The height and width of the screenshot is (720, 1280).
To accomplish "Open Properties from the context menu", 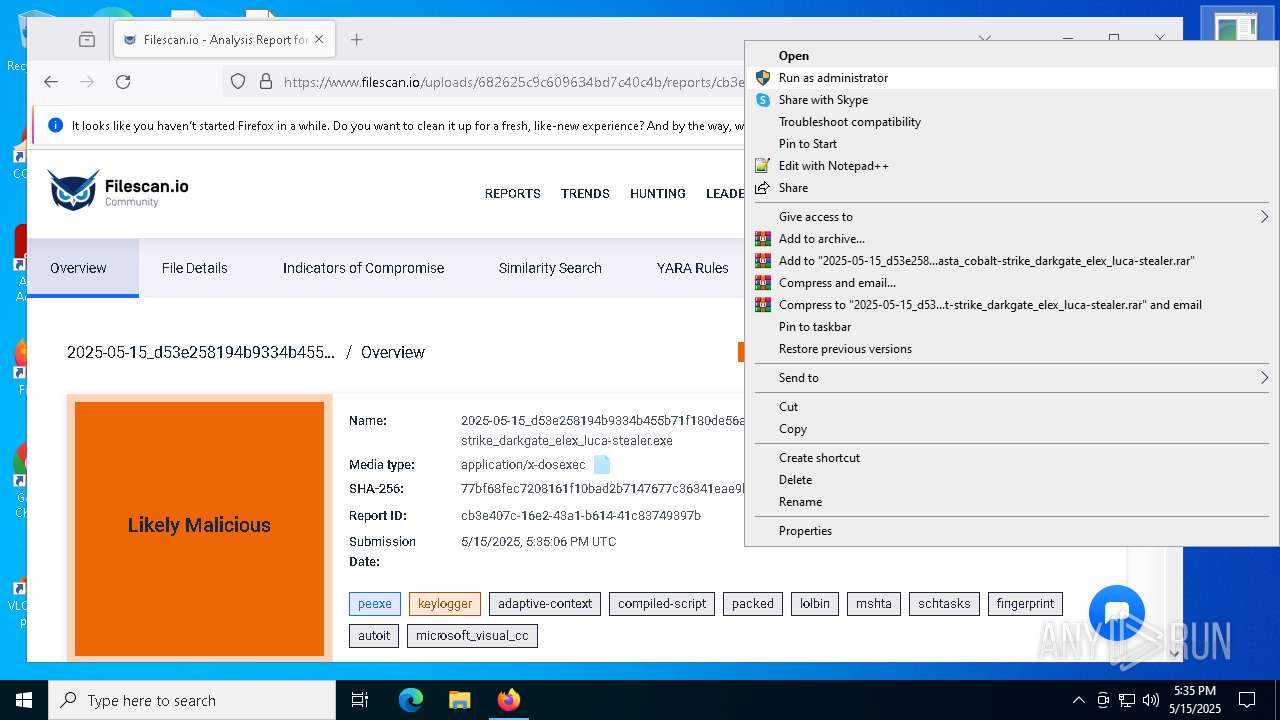I will [x=1012, y=530].
